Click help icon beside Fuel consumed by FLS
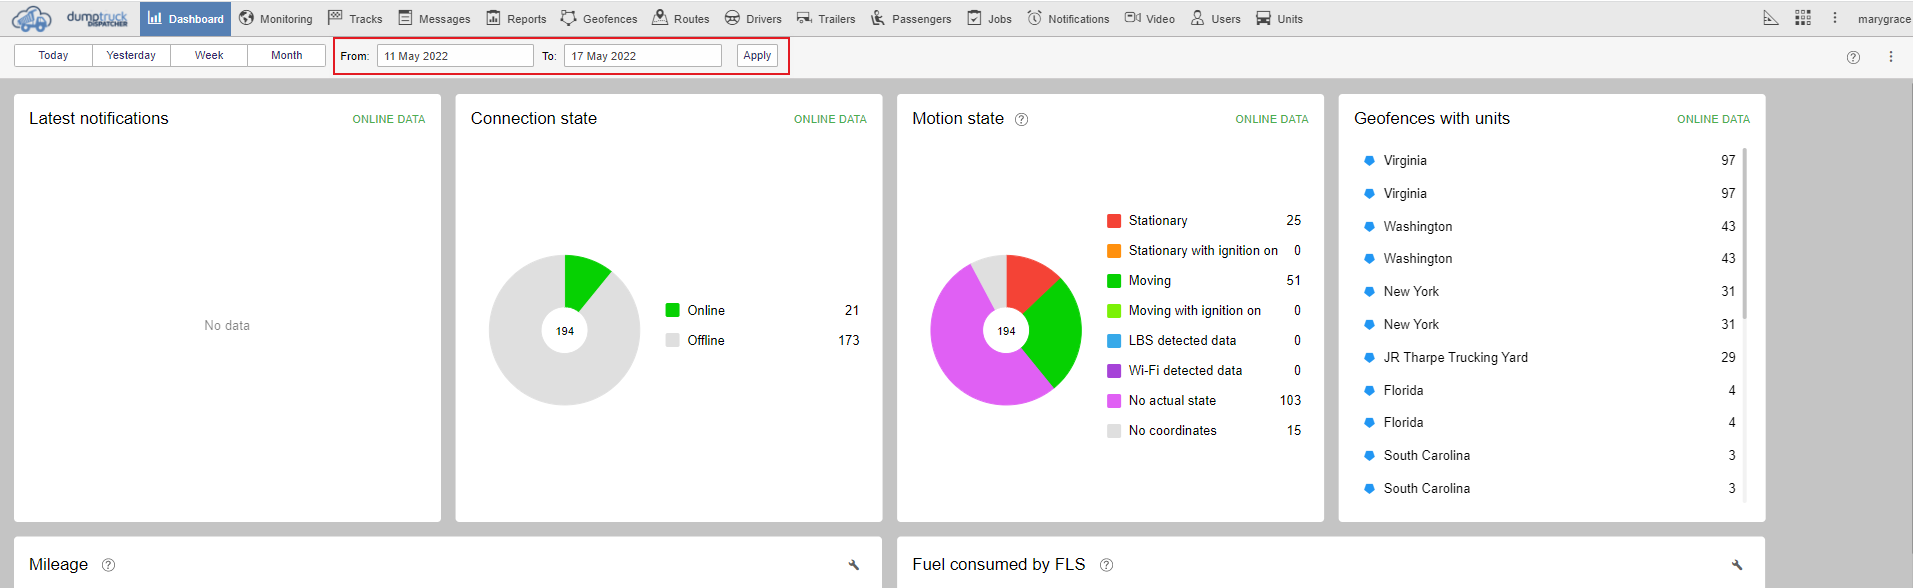 (x=1106, y=565)
